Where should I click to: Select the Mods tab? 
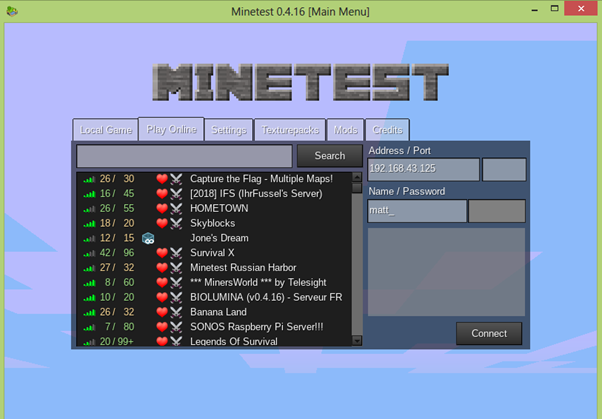[x=346, y=130]
